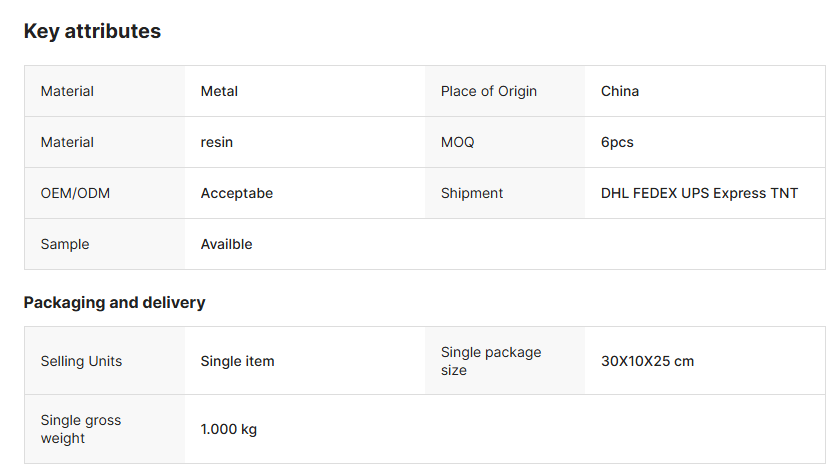Click the Key attributes heading
Image resolution: width=834 pixels, height=475 pixels.
pos(92,31)
